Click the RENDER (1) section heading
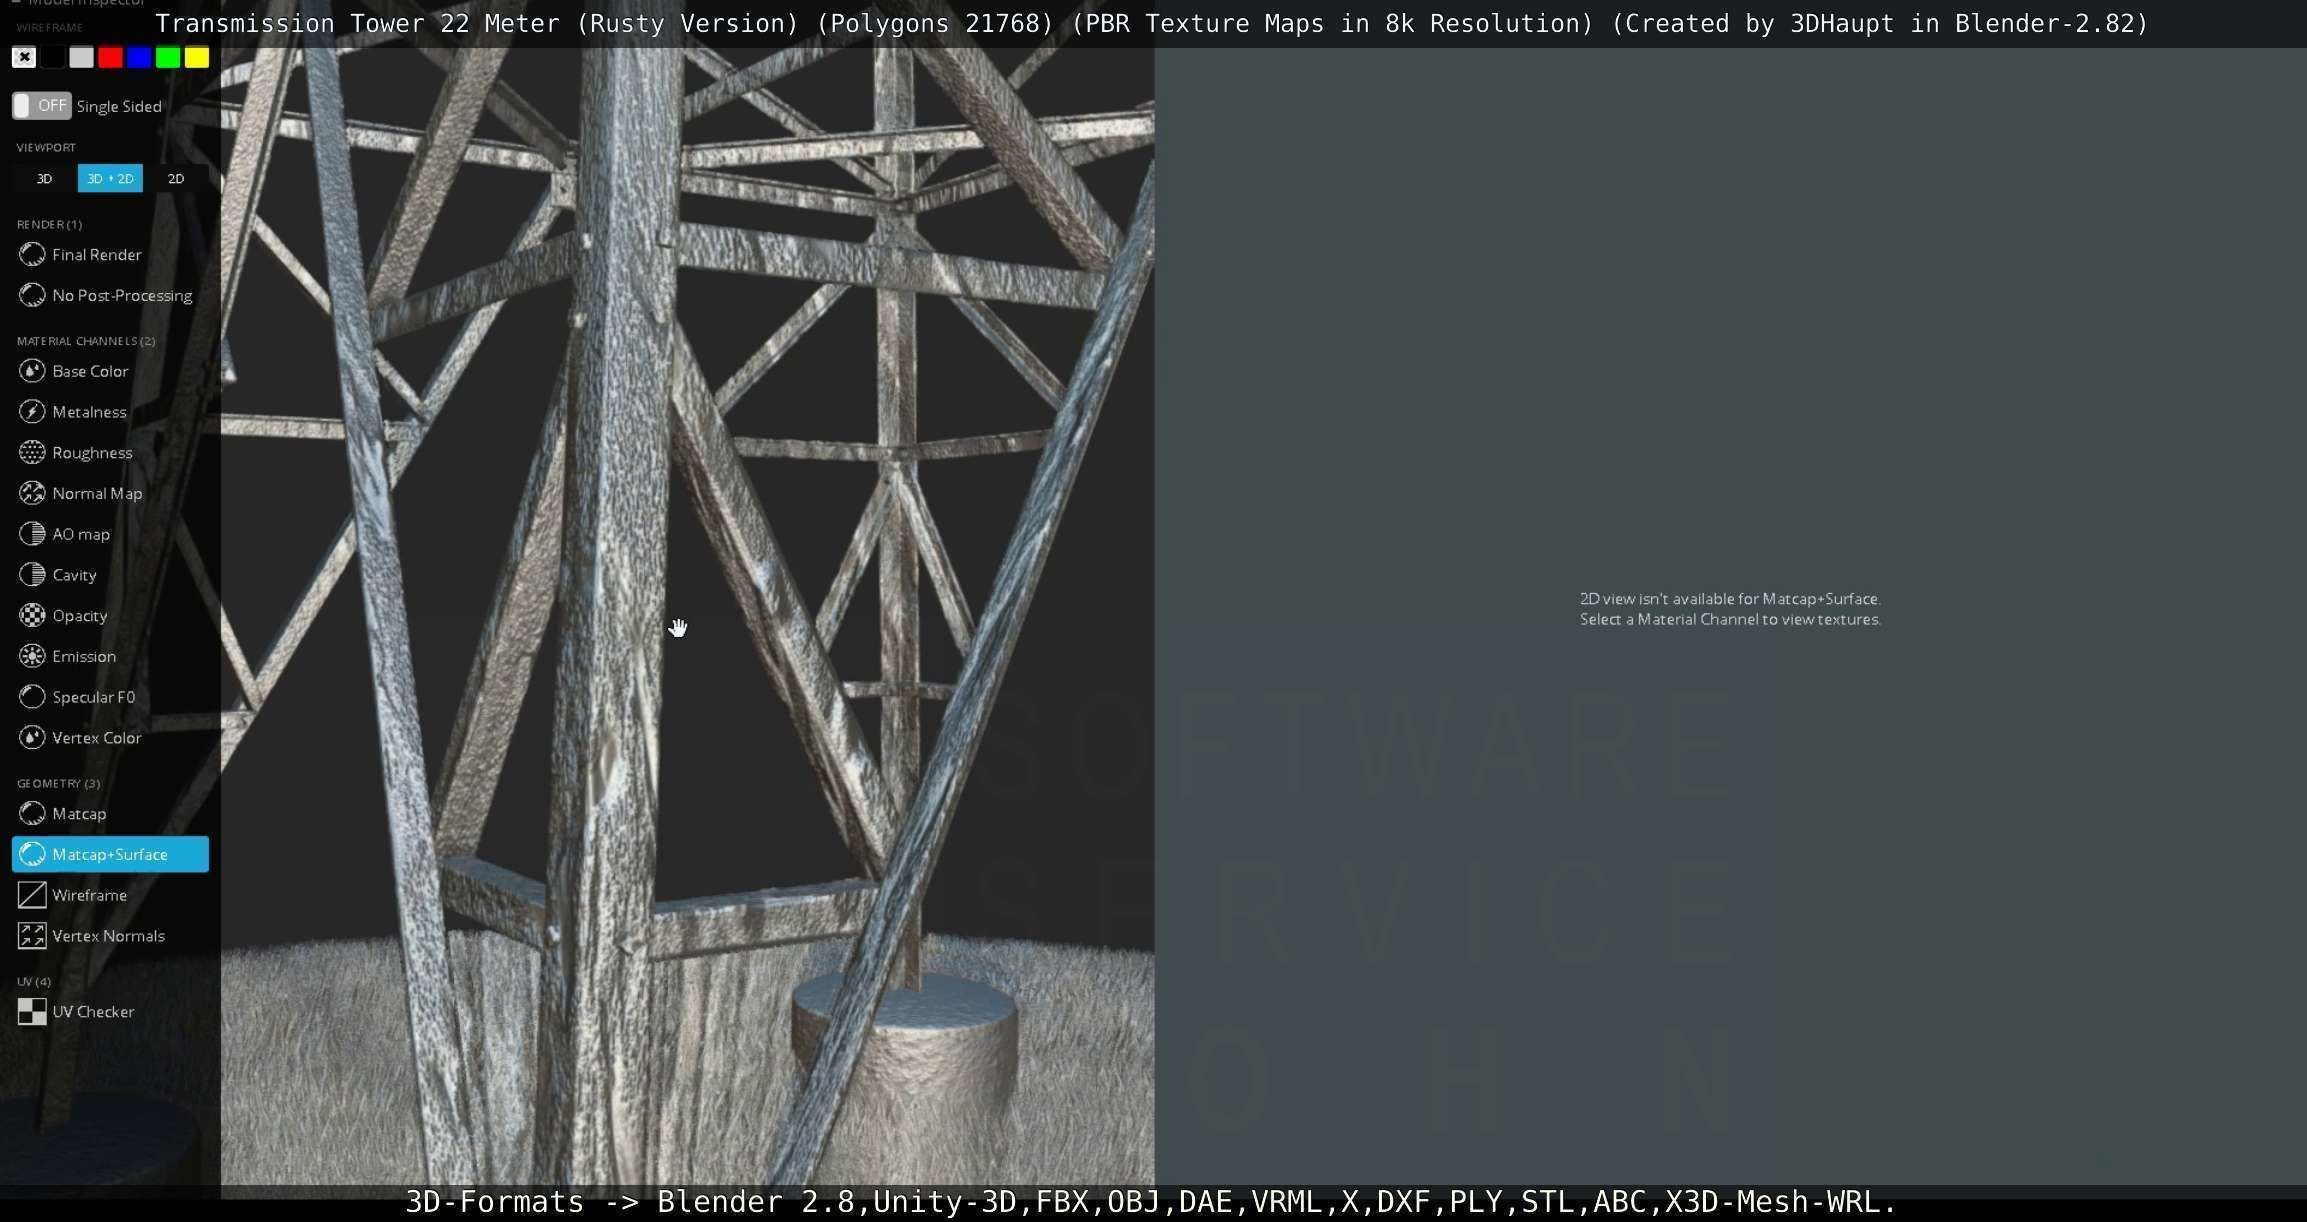This screenshot has height=1222, width=2307. coord(49,224)
